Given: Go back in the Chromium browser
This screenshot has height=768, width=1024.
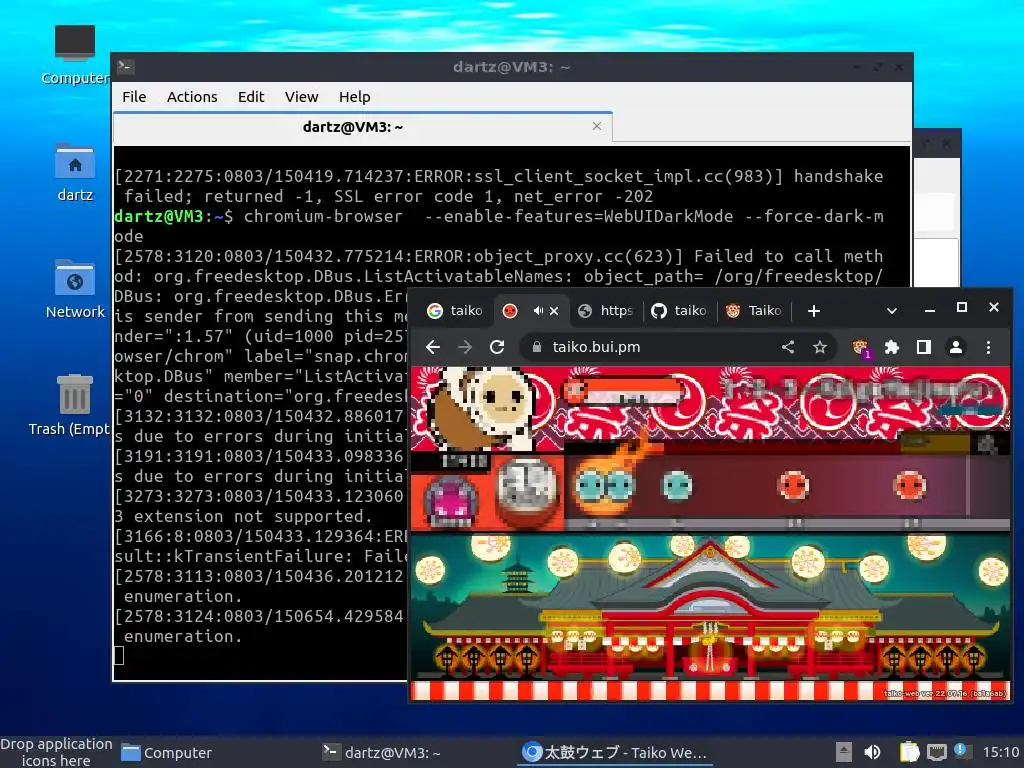Looking at the screenshot, I should pos(432,347).
